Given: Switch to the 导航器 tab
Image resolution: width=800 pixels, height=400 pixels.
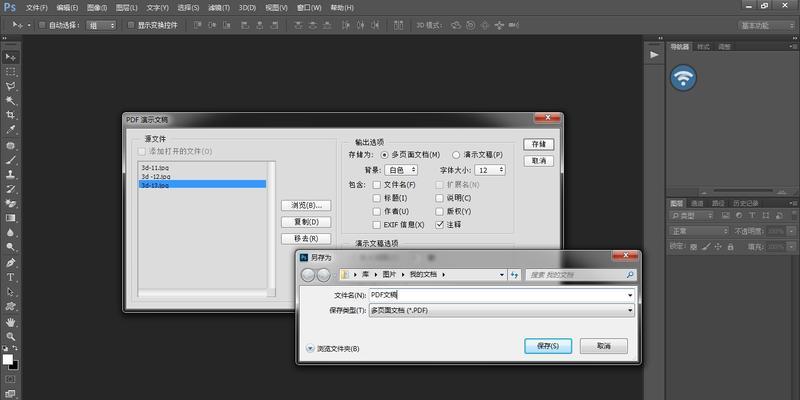Looking at the screenshot, I should (679, 46).
